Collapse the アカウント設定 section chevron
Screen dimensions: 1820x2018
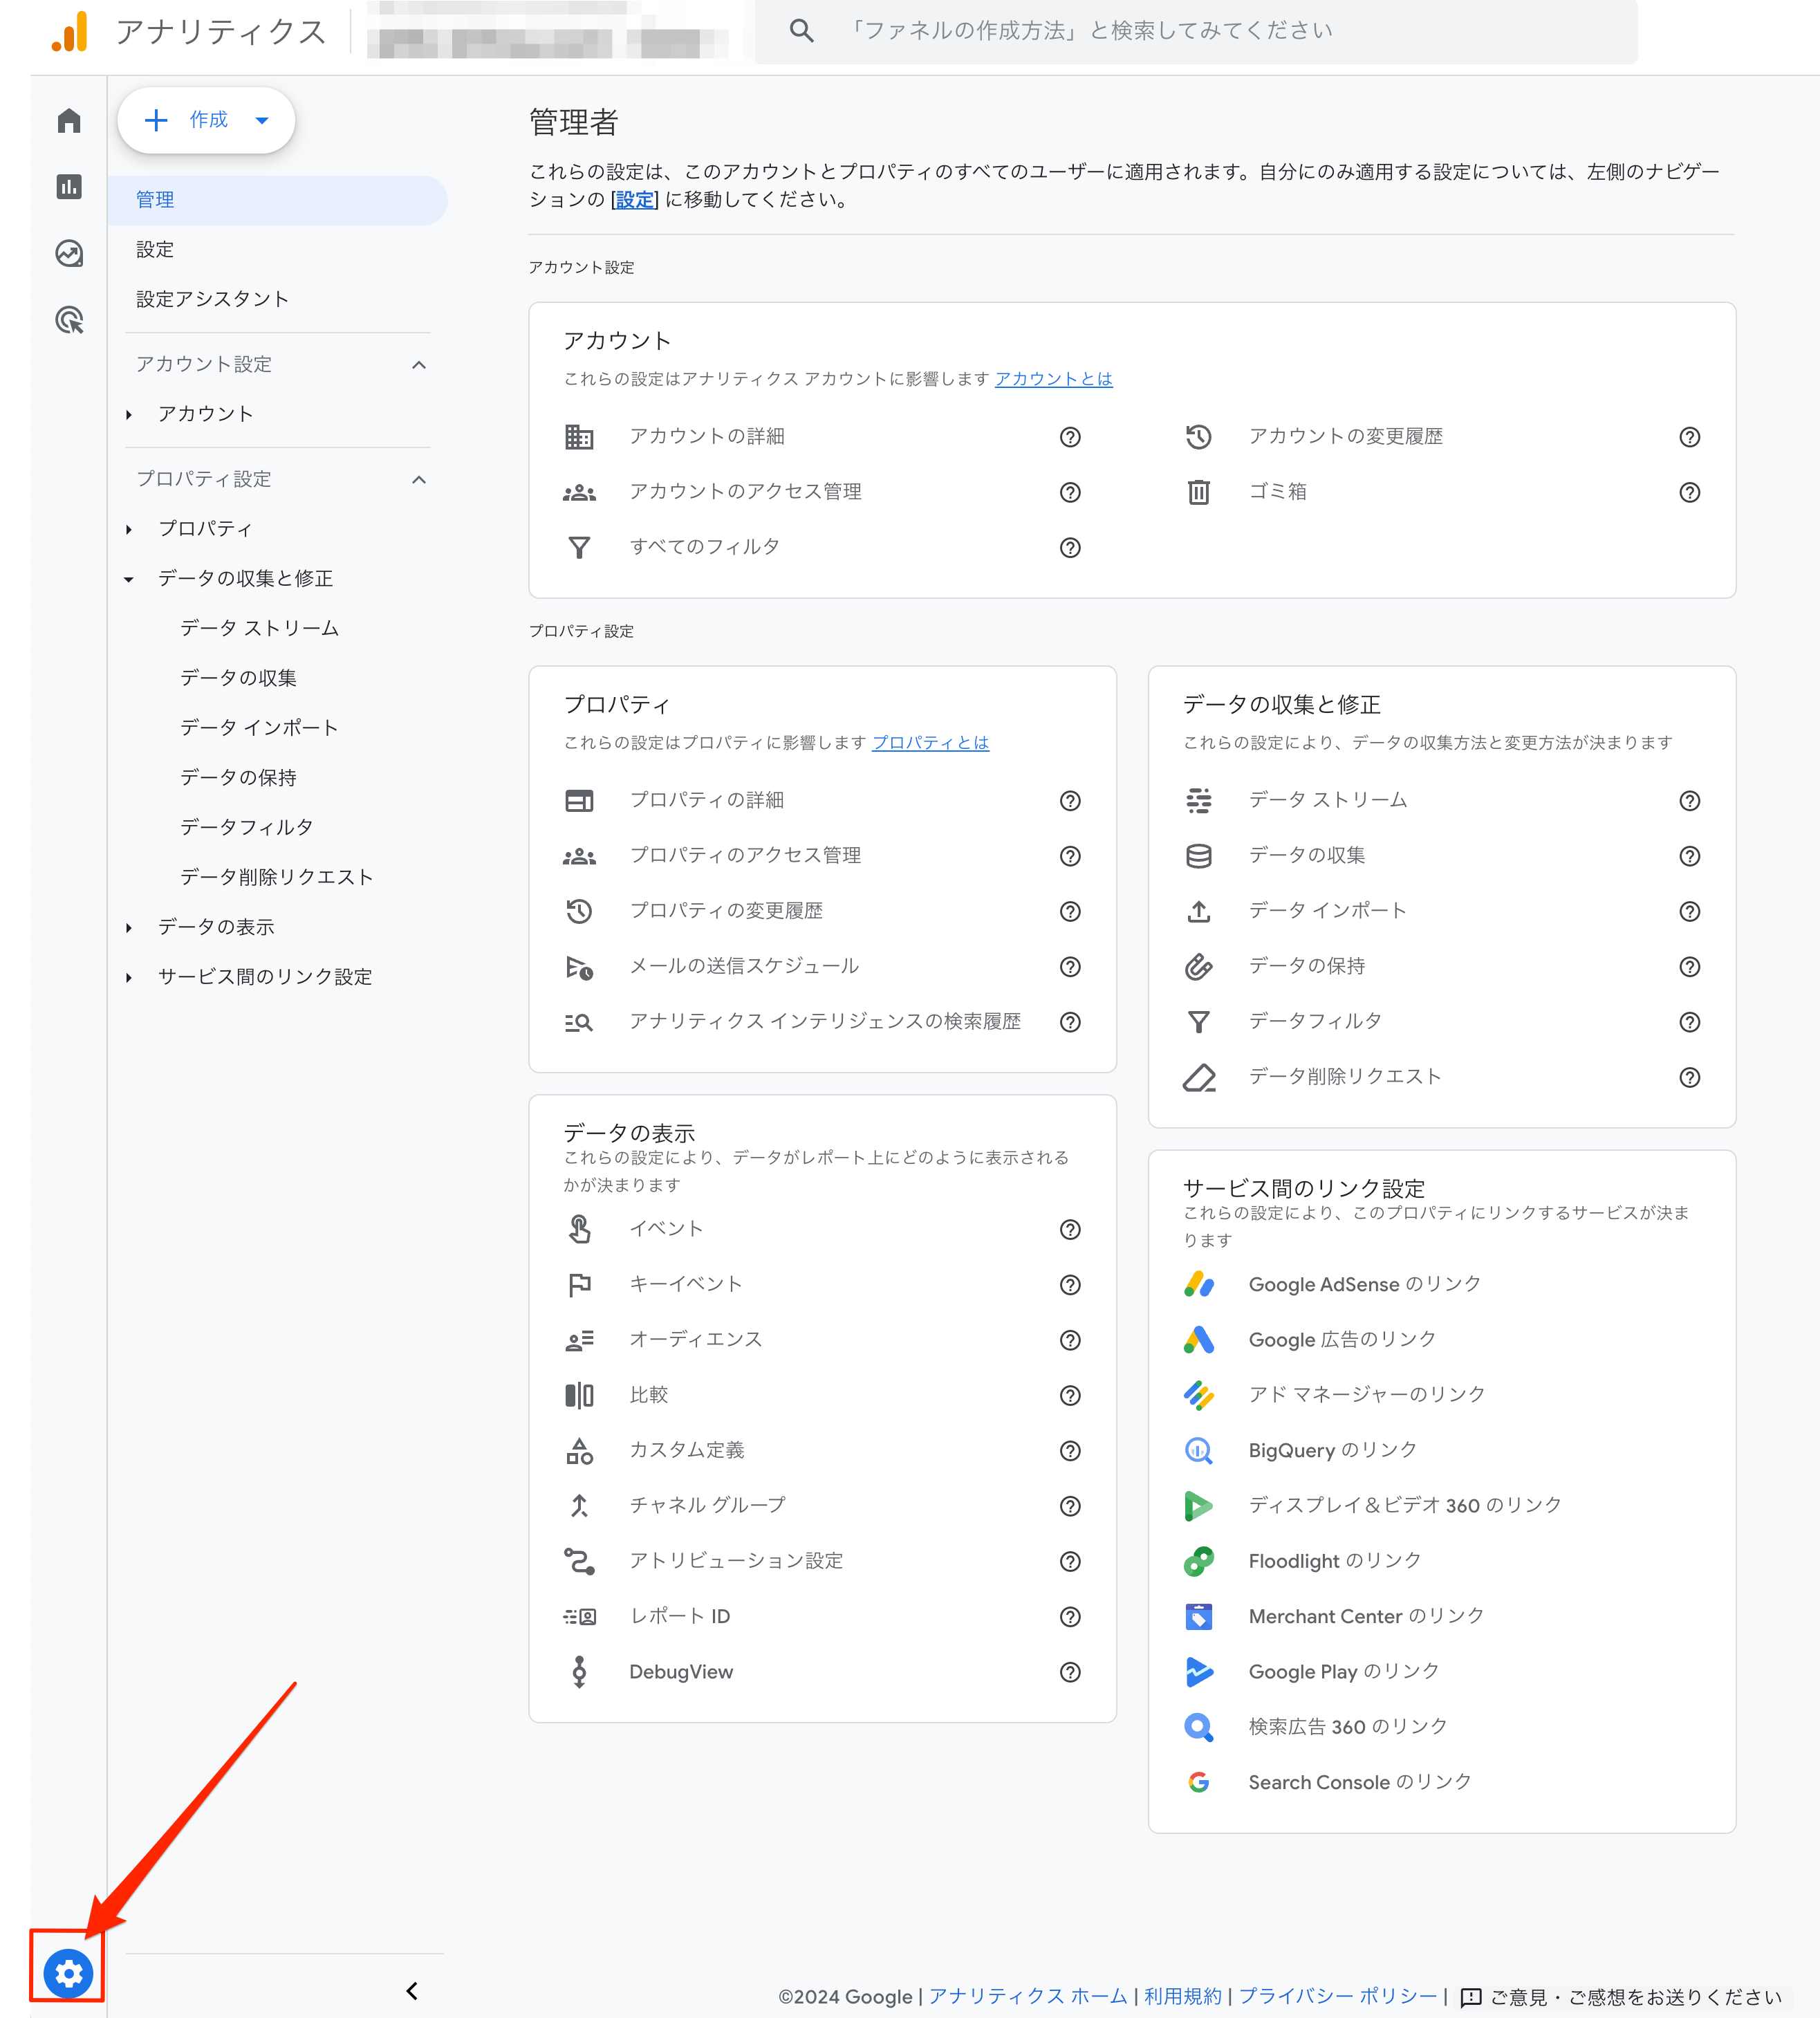coord(419,365)
